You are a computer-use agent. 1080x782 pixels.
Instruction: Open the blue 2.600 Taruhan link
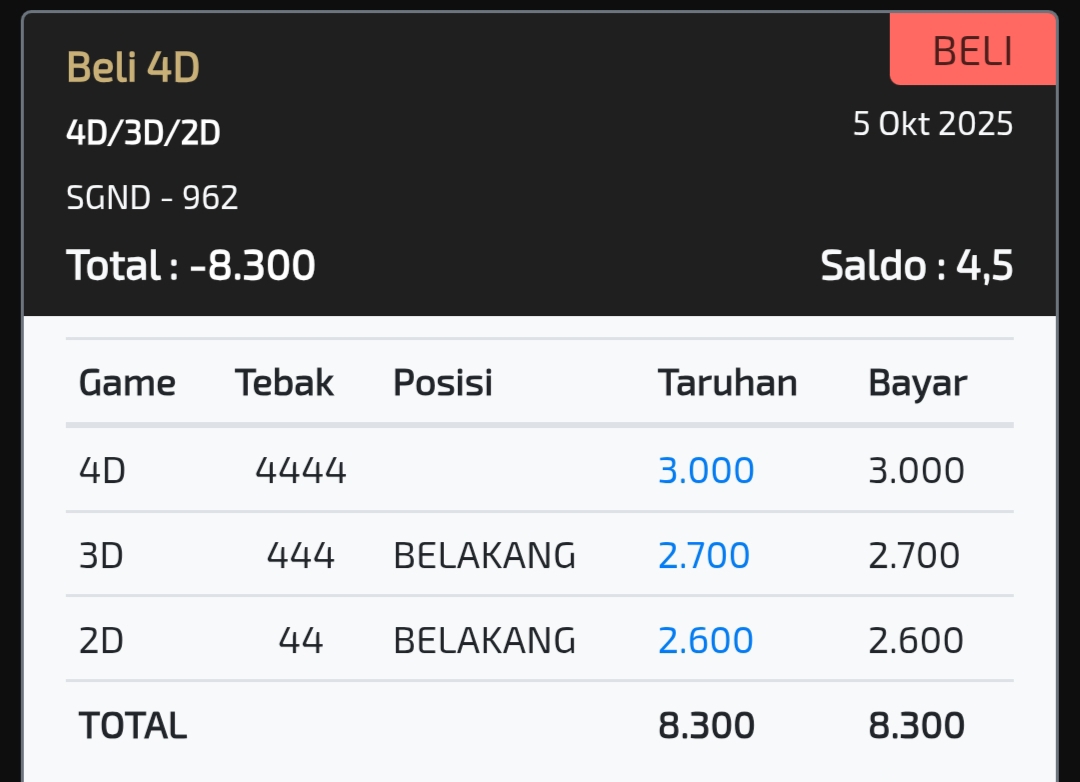point(705,640)
